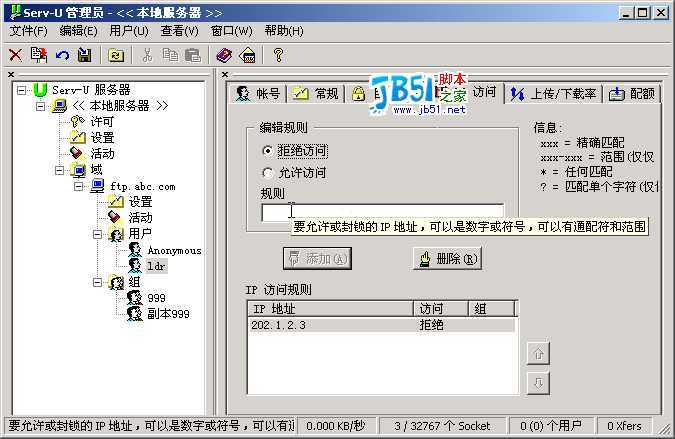
Task: Select 设置 under ftp.abc.com
Action: click(140, 202)
